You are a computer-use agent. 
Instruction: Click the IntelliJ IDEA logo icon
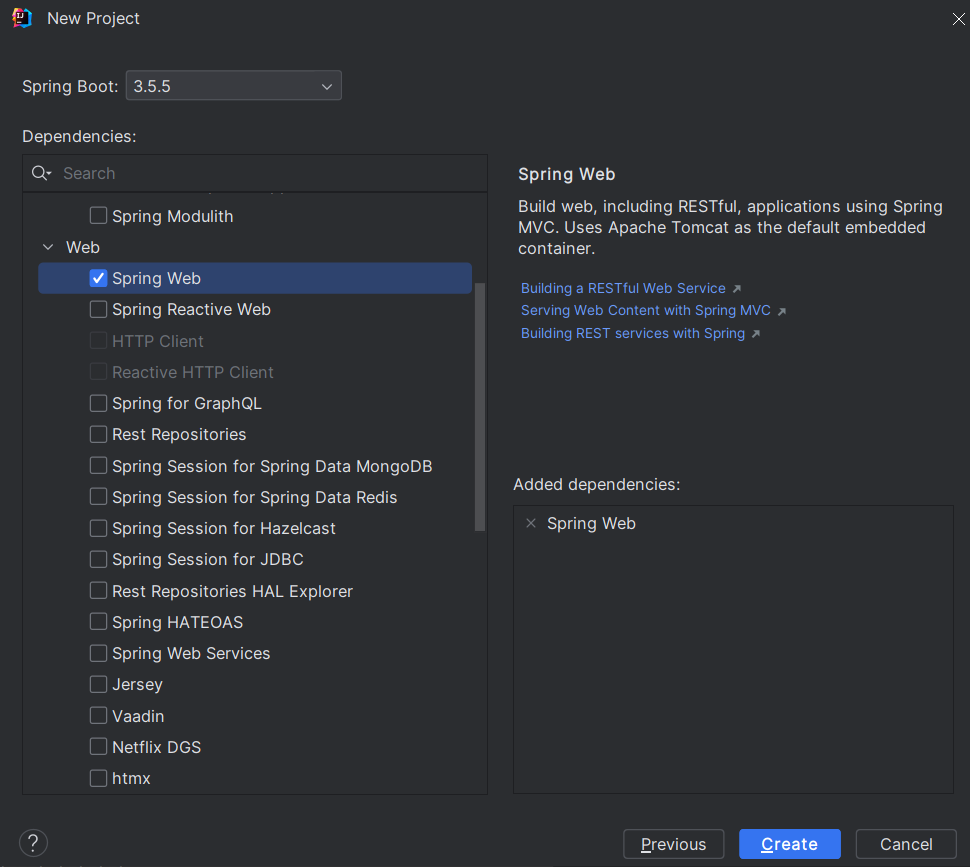click(x=22, y=19)
